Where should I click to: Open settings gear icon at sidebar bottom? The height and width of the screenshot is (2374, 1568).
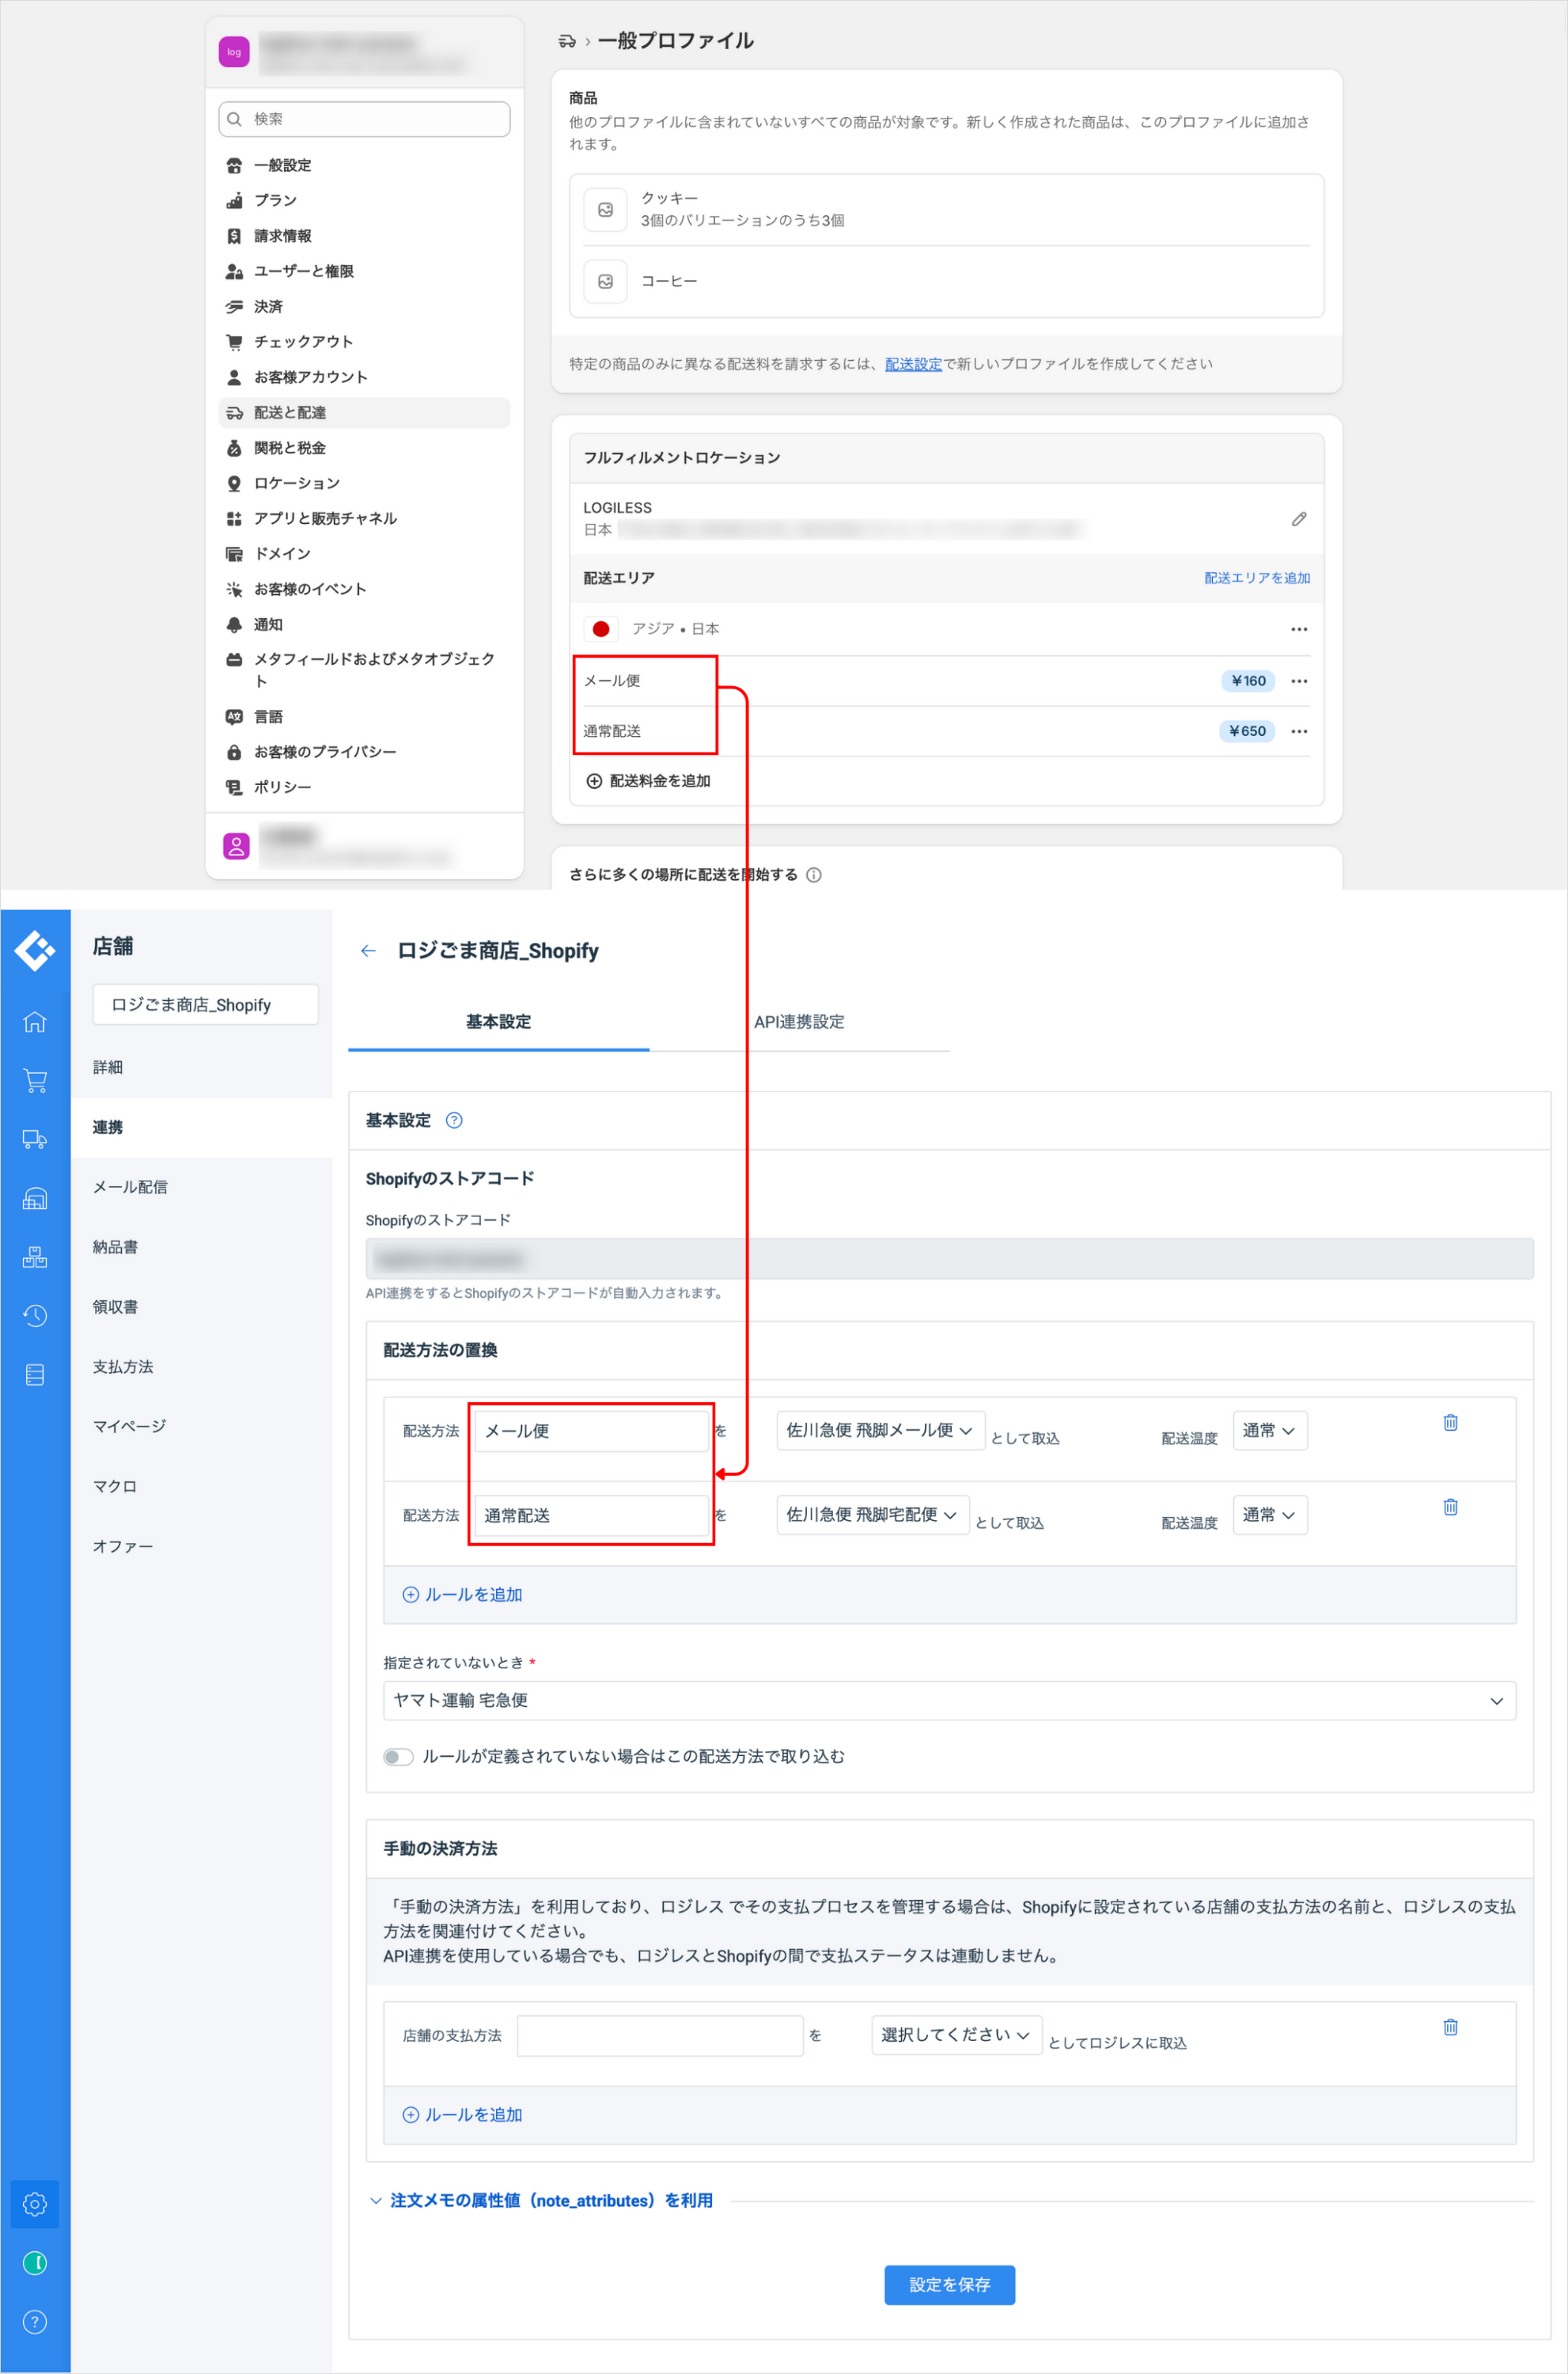point(35,2204)
